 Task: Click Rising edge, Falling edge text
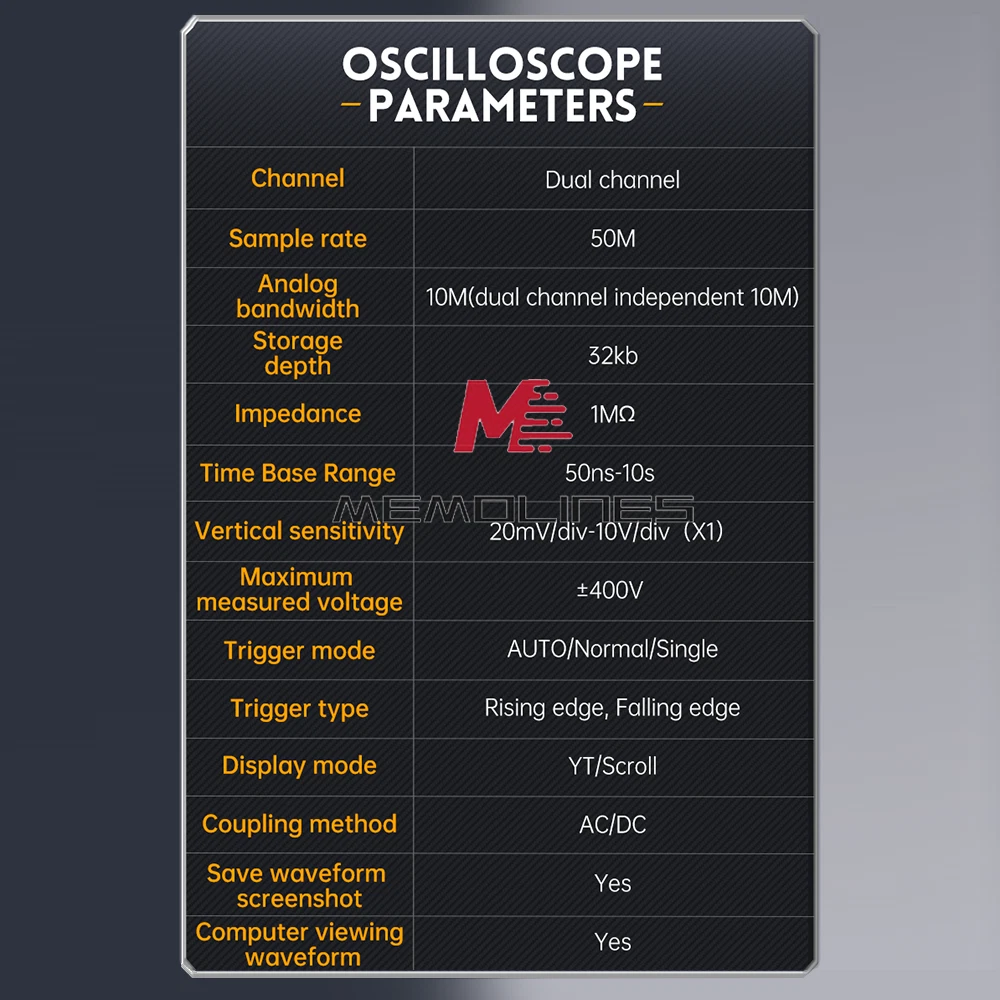point(612,708)
